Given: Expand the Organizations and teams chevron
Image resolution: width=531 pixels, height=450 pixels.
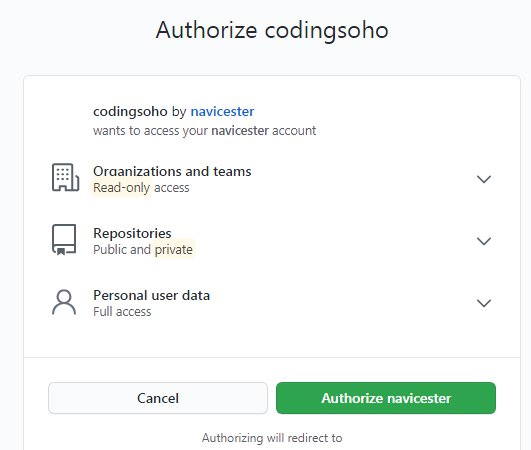Looking at the screenshot, I should 484,179.
